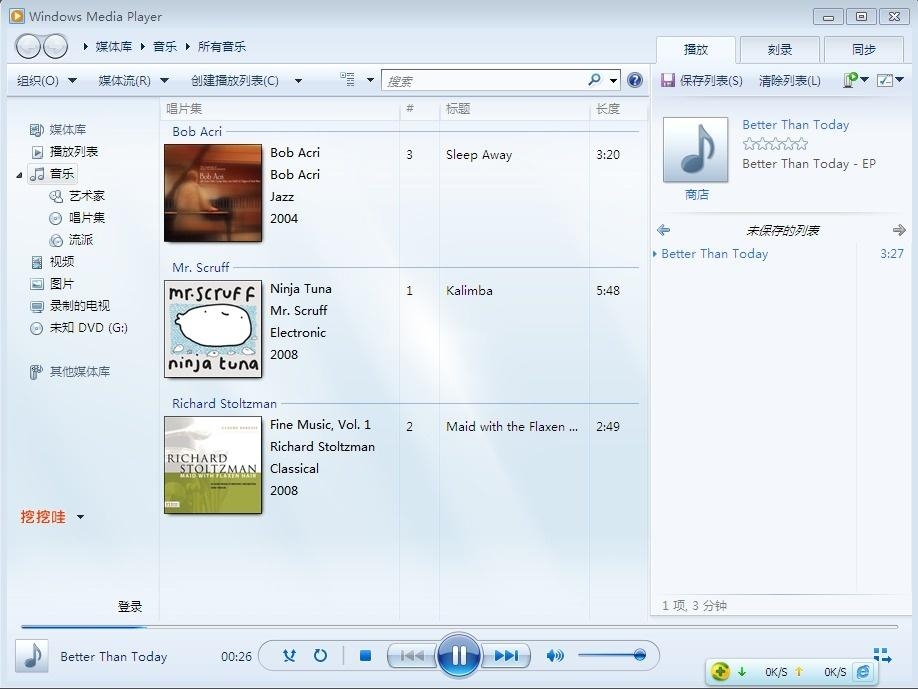Go back to the previous track
This screenshot has width=918, height=689.
(411, 656)
